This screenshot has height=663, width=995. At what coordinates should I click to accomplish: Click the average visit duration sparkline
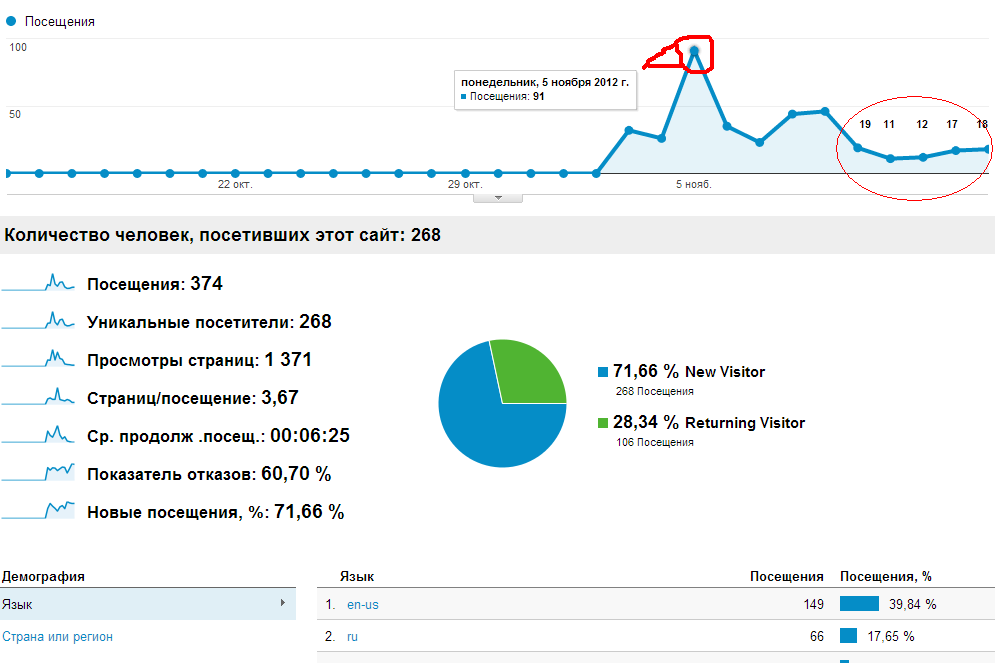[38, 436]
